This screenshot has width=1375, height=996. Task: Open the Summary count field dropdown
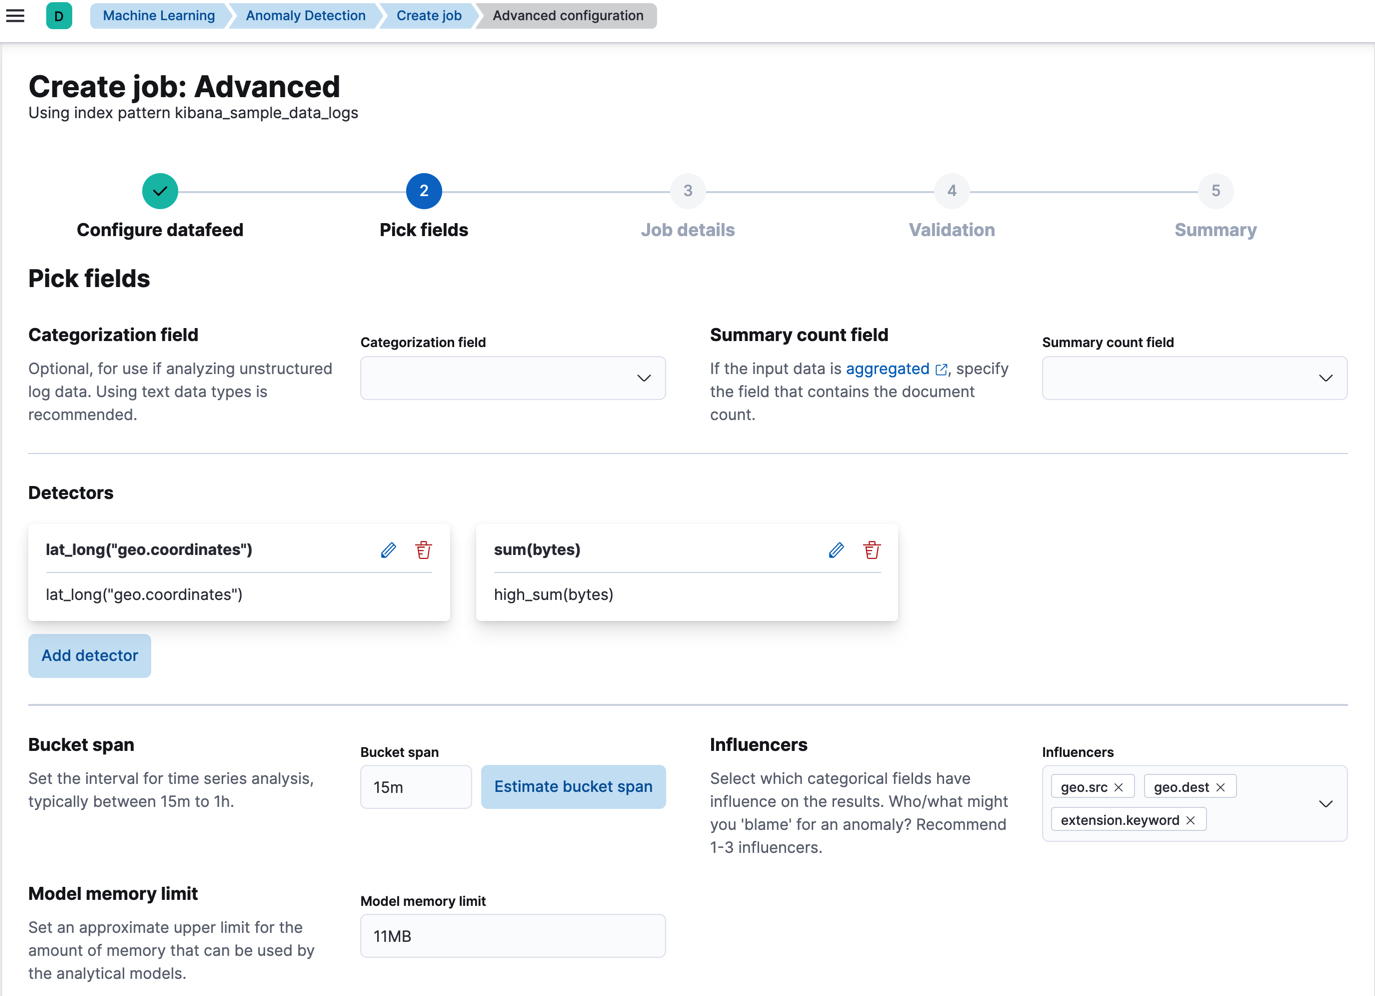(x=1325, y=377)
